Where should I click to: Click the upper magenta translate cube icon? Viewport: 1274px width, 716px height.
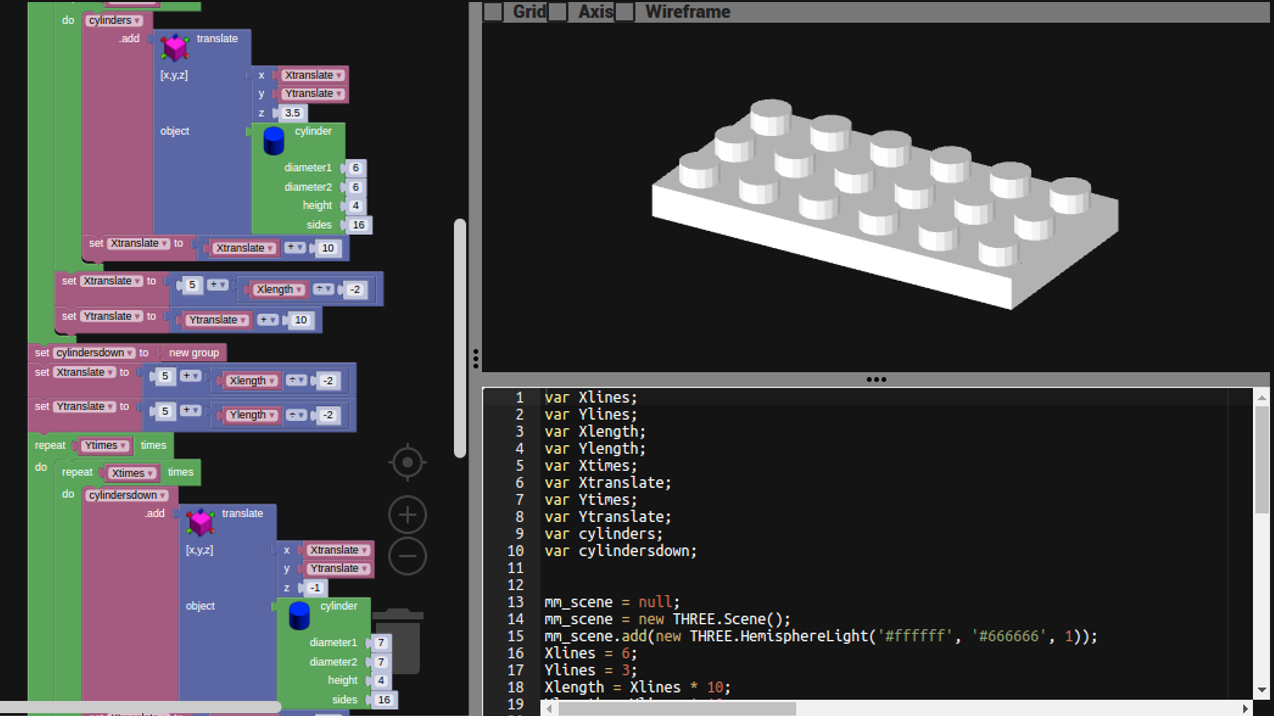tap(175, 47)
